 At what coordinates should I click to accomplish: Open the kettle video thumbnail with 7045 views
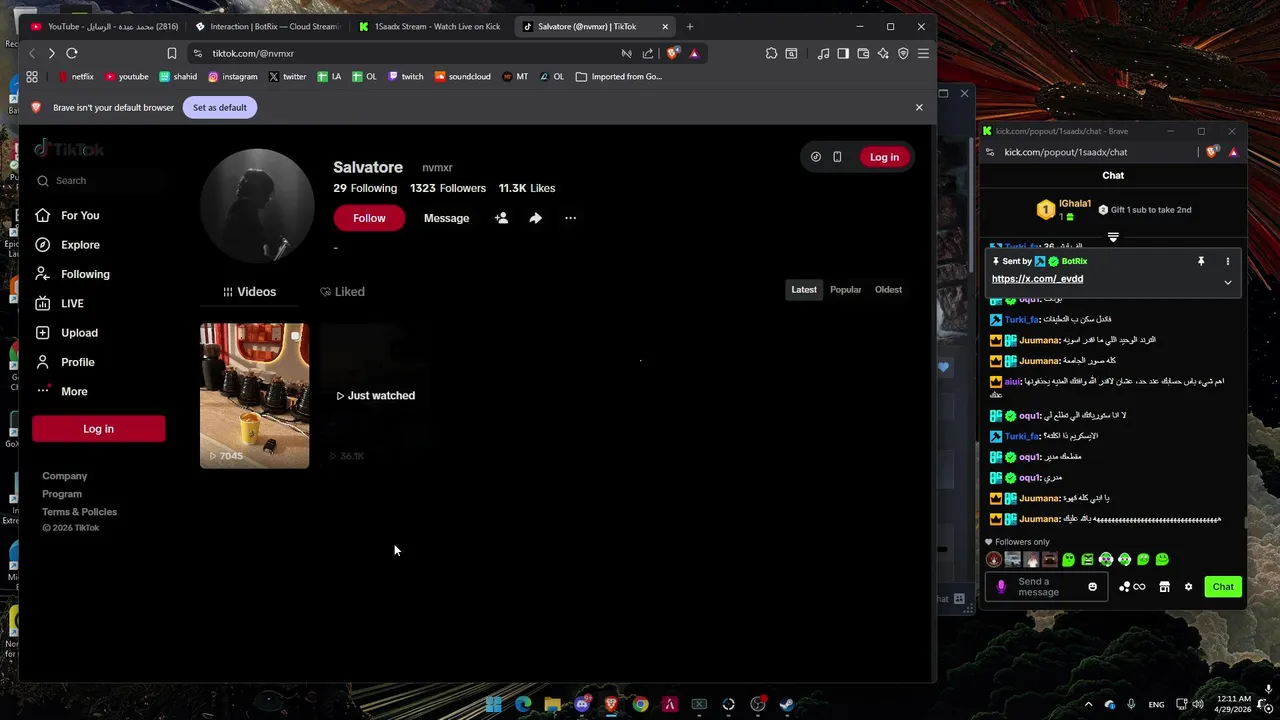click(x=254, y=395)
